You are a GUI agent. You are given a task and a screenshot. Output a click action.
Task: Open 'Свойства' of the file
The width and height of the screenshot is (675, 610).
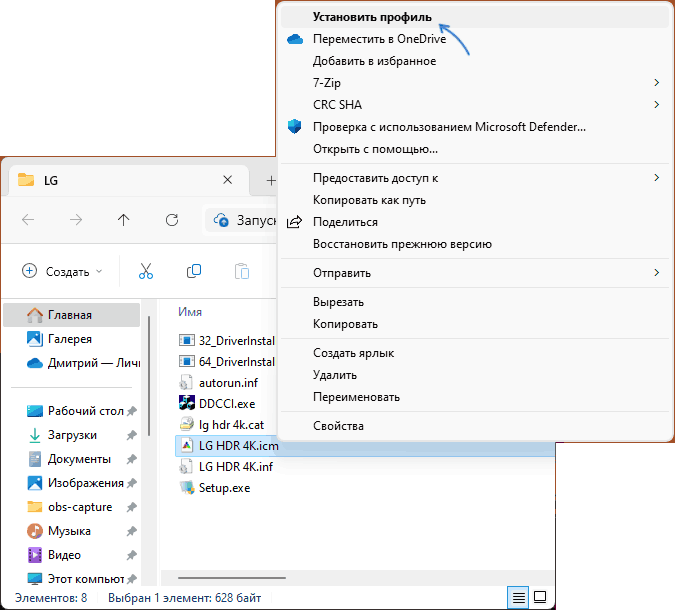475,426
